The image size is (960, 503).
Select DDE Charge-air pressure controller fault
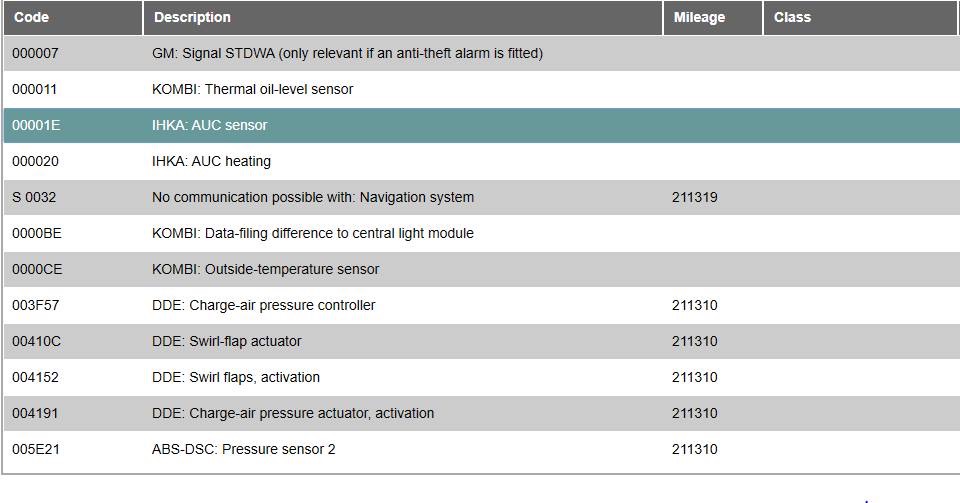click(x=482, y=305)
